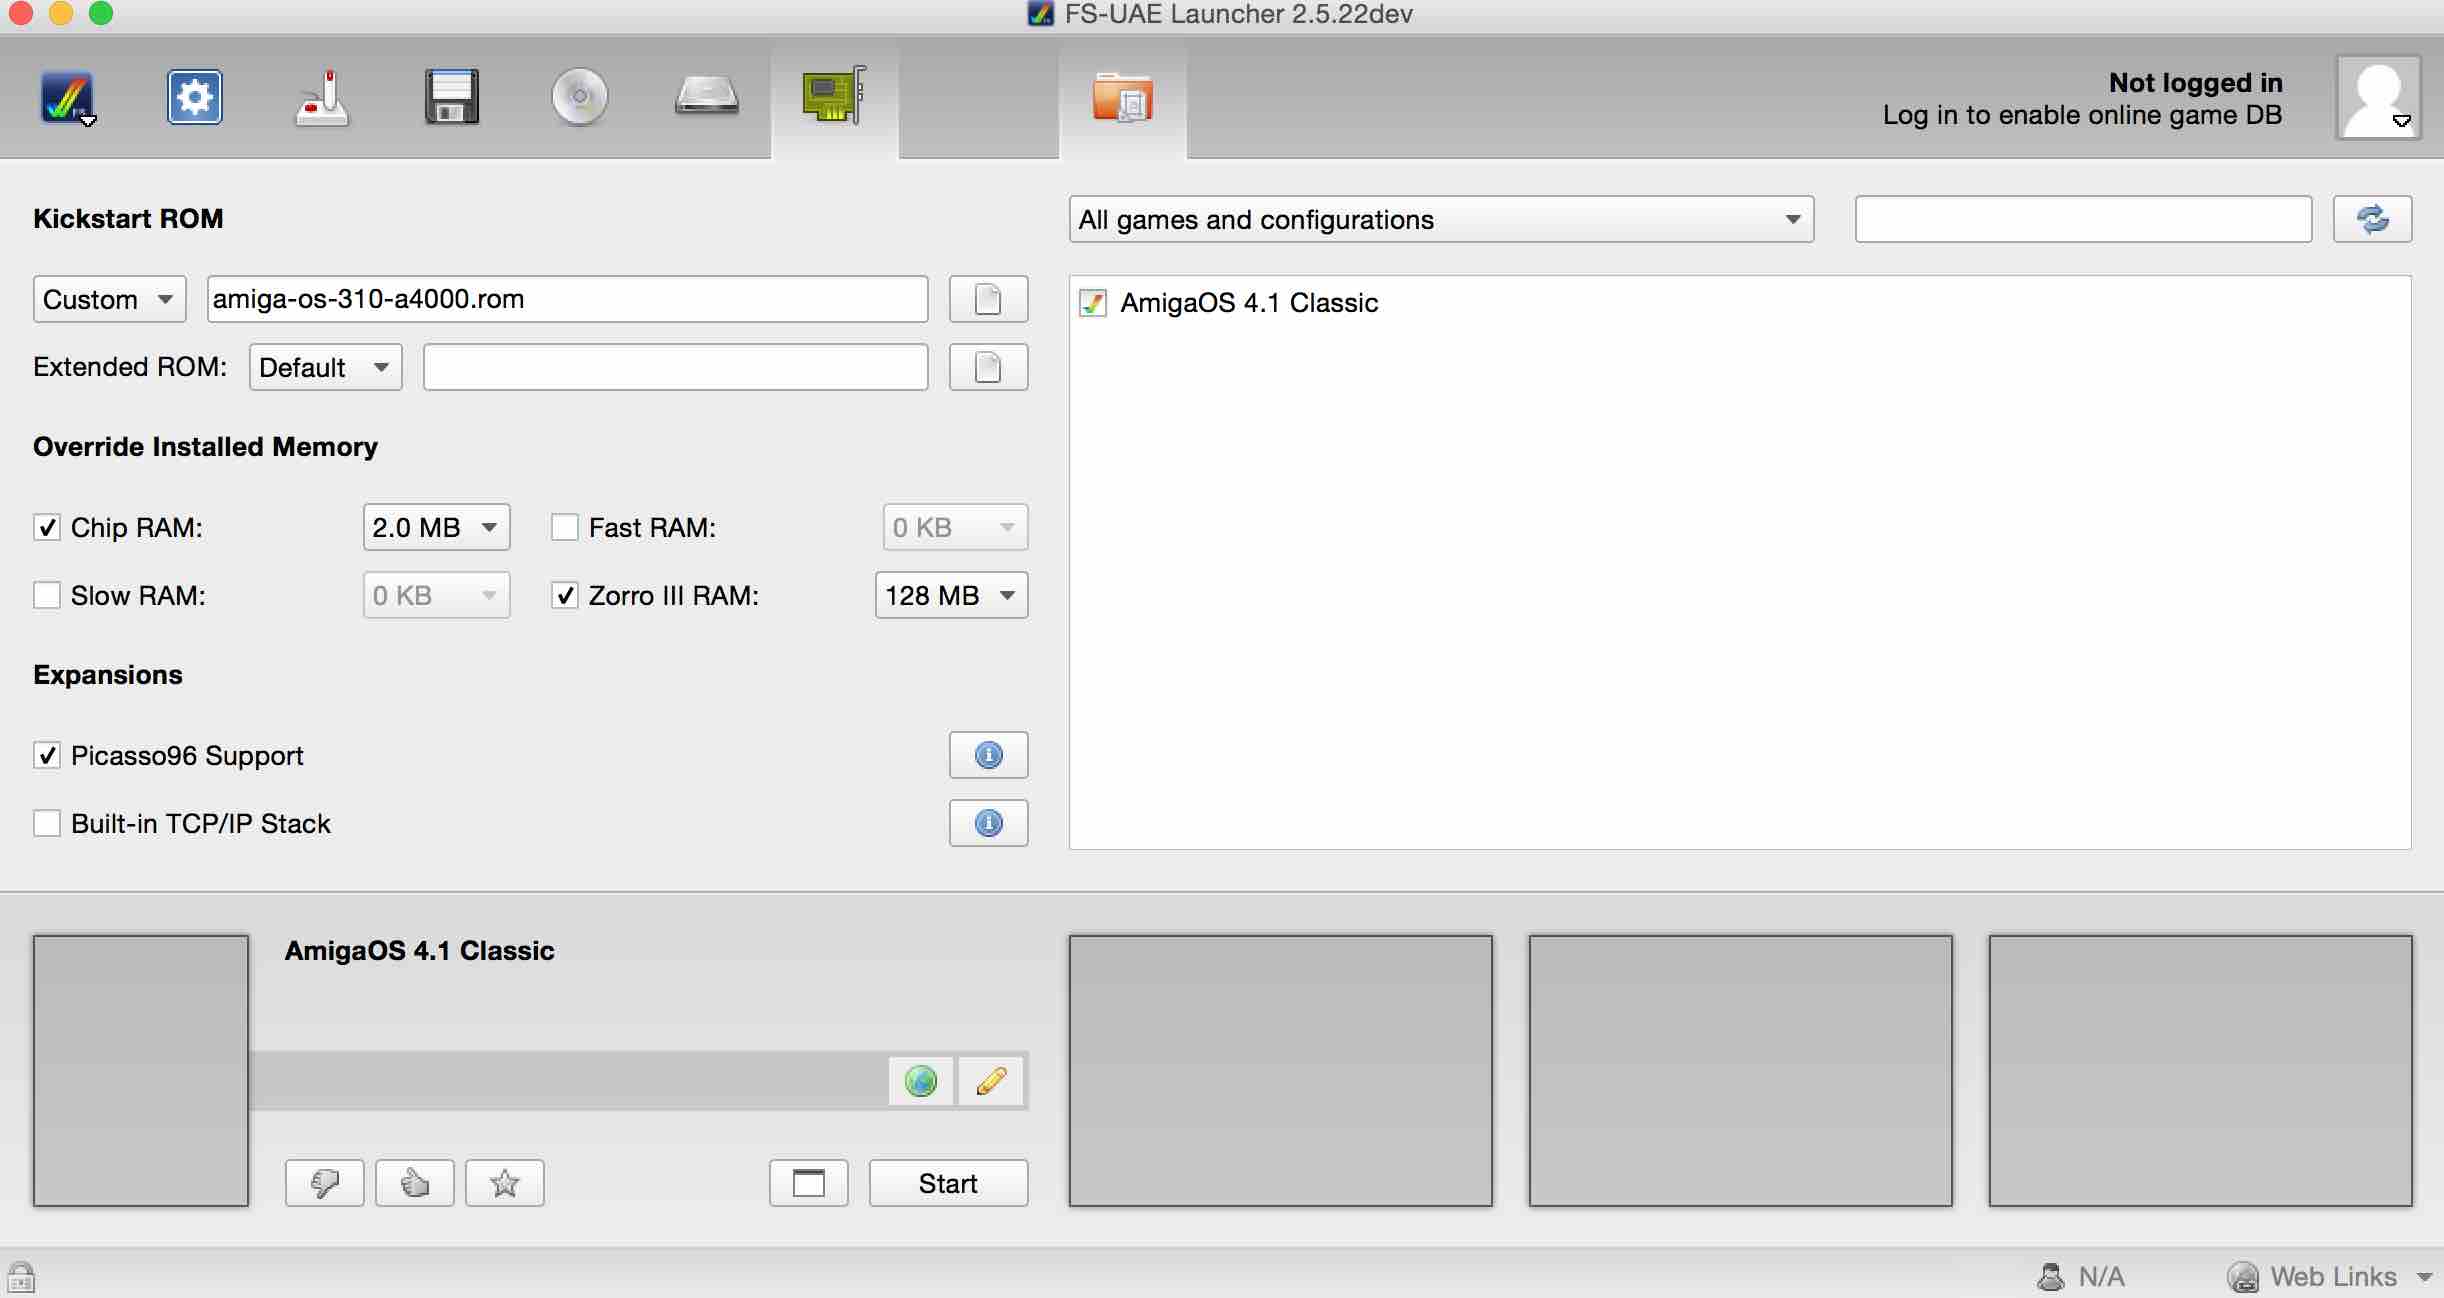Click the green globe web icon
Screen dimensions: 2444x1298
pyautogui.click(x=921, y=1081)
